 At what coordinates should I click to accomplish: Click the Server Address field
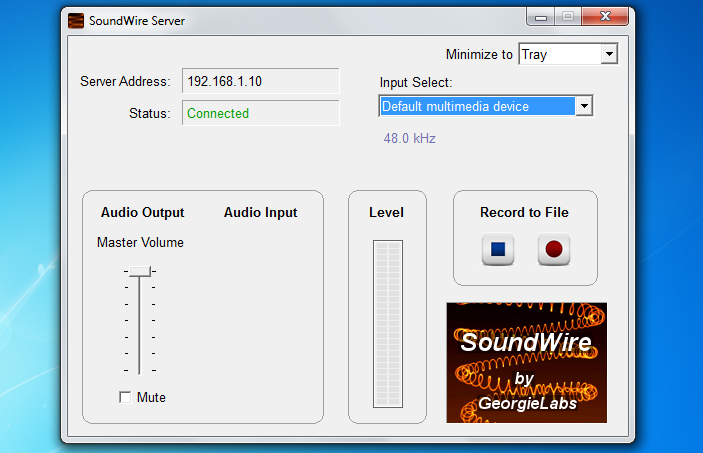pyautogui.click(x=260, y=81)
